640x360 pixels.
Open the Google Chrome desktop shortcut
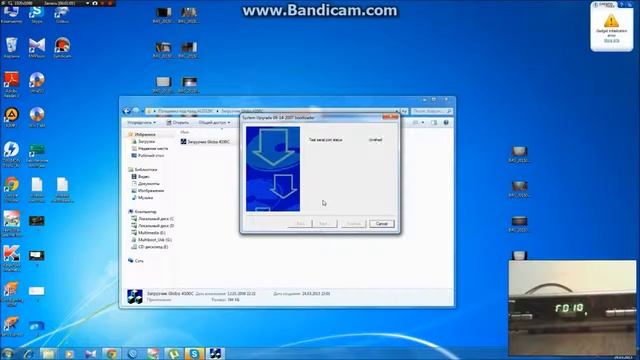point(11,189)
